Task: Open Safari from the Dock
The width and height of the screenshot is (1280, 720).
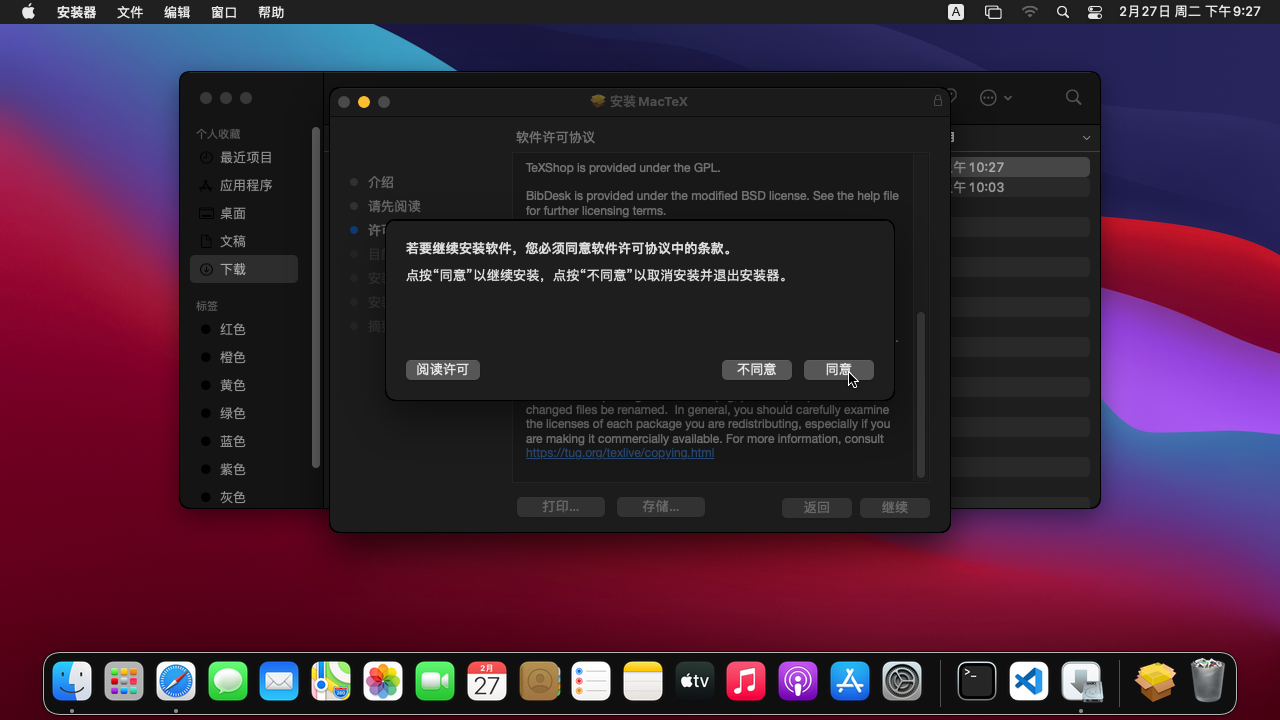Action: click(x=176, y=681)
